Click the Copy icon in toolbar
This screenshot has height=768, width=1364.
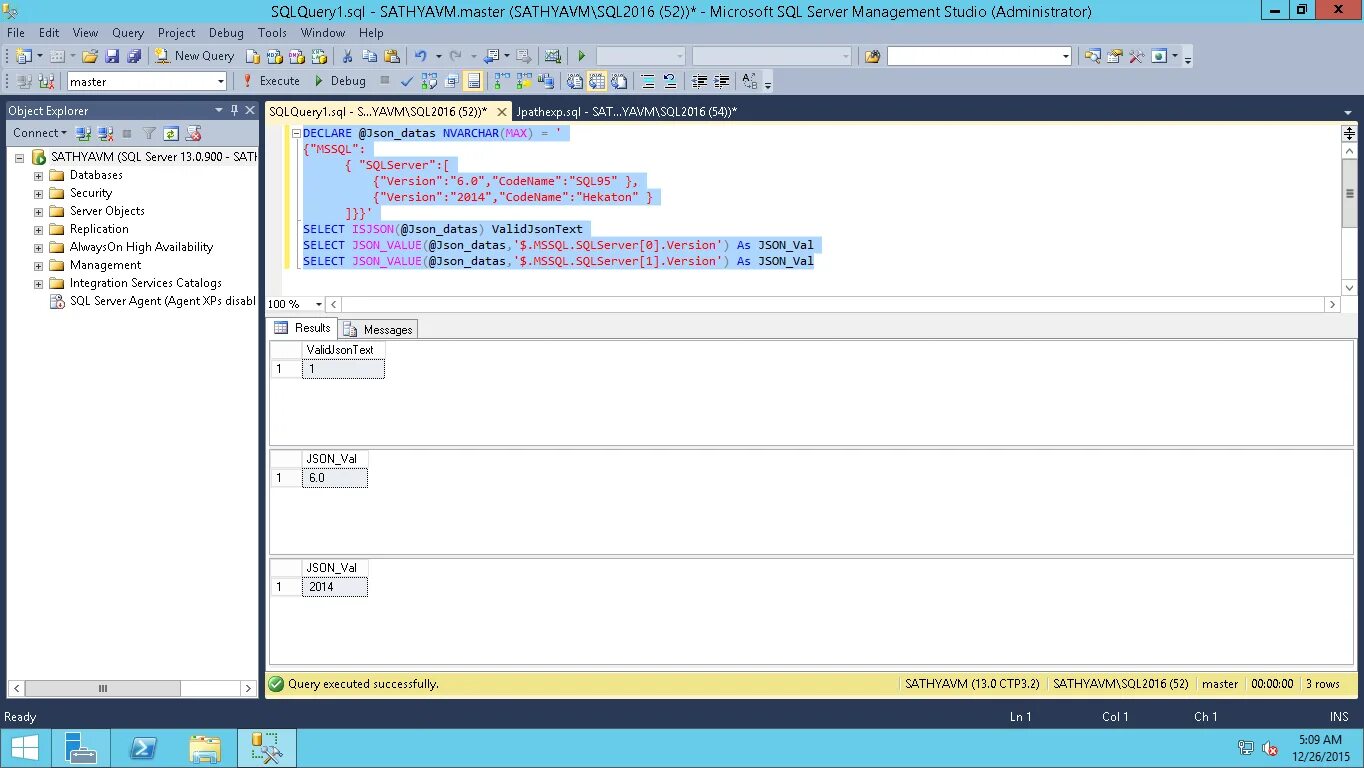tap(369, 56)
